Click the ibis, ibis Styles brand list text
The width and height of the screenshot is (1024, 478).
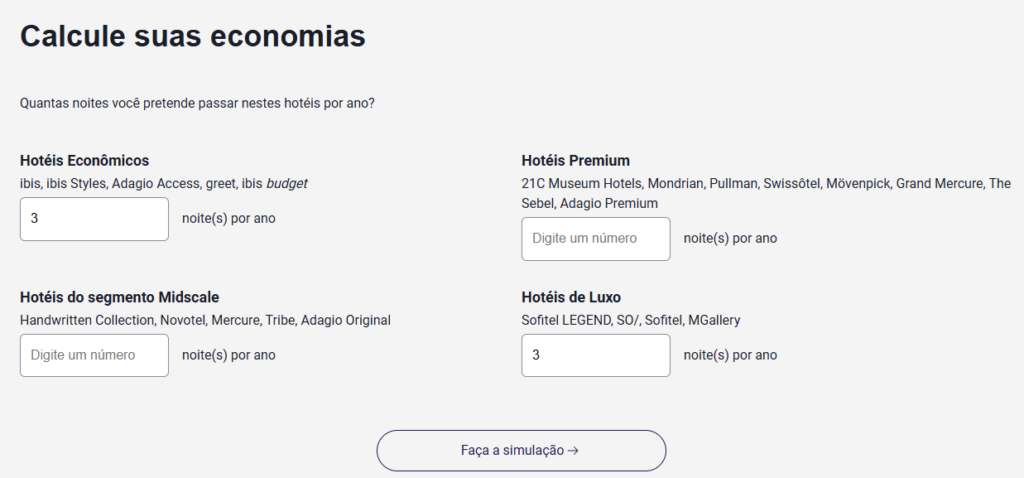click(164, 183)
